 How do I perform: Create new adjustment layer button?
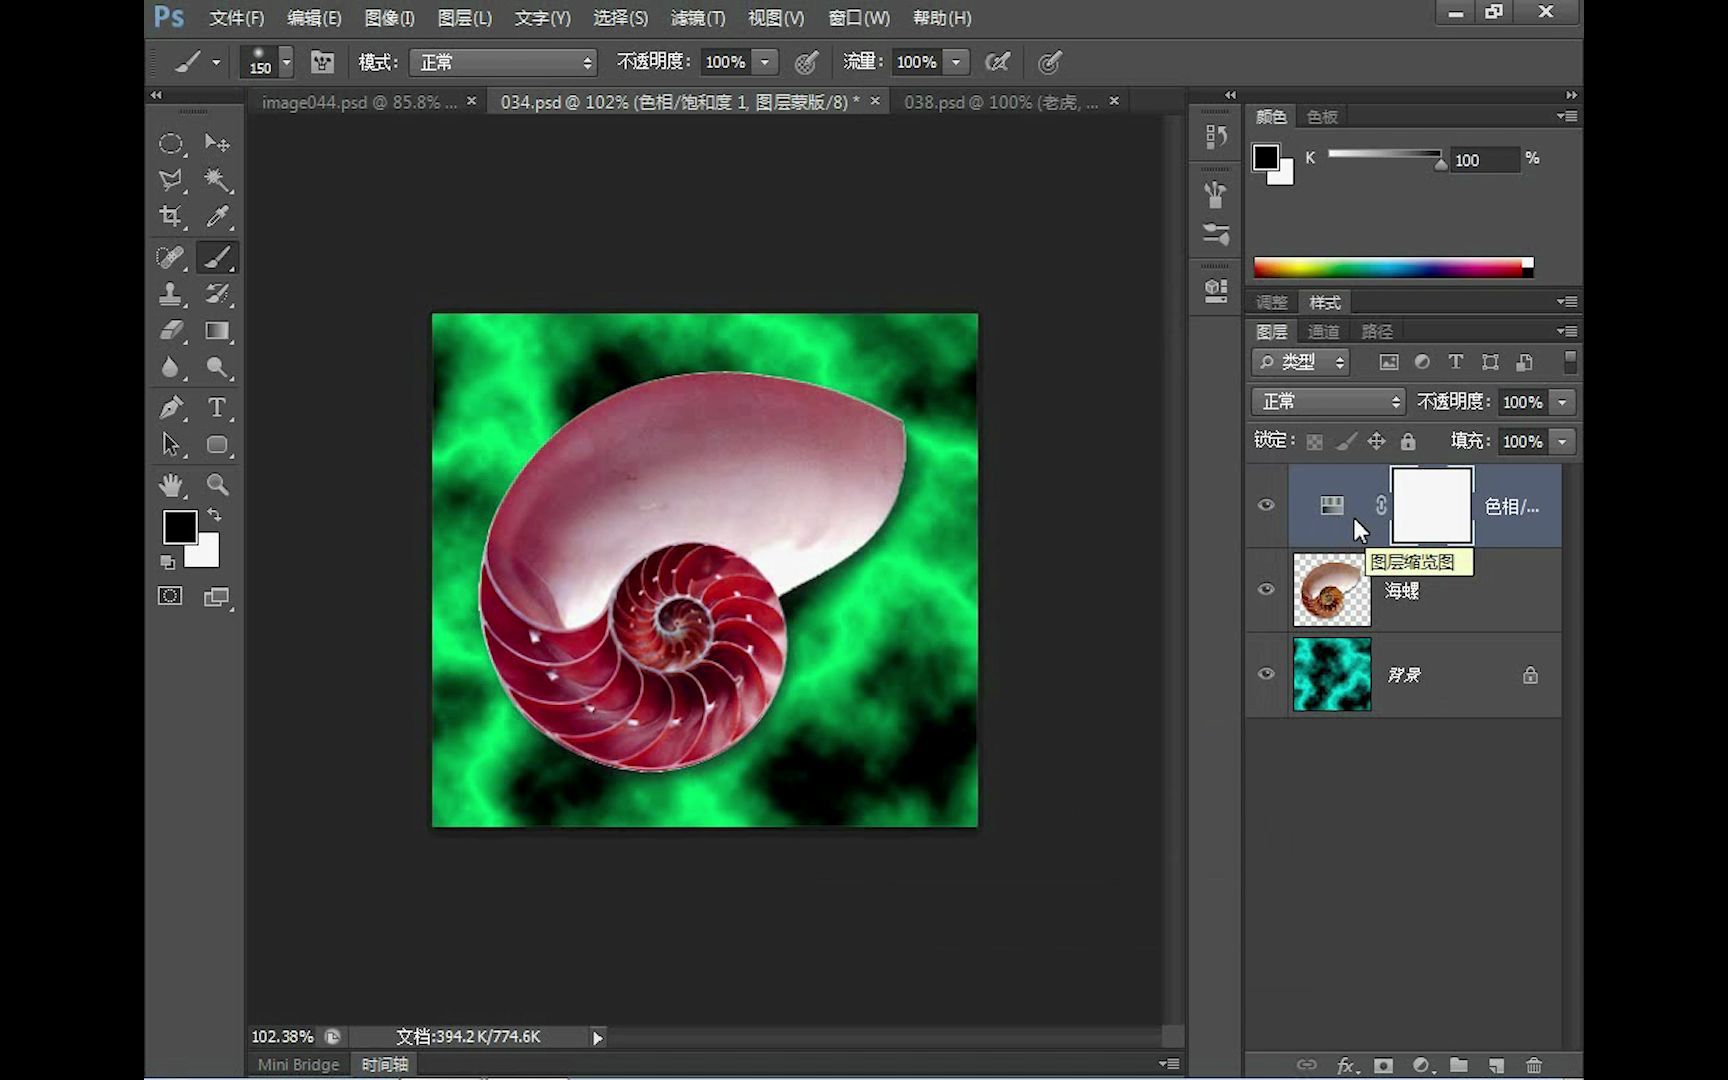(1421, 1065)
